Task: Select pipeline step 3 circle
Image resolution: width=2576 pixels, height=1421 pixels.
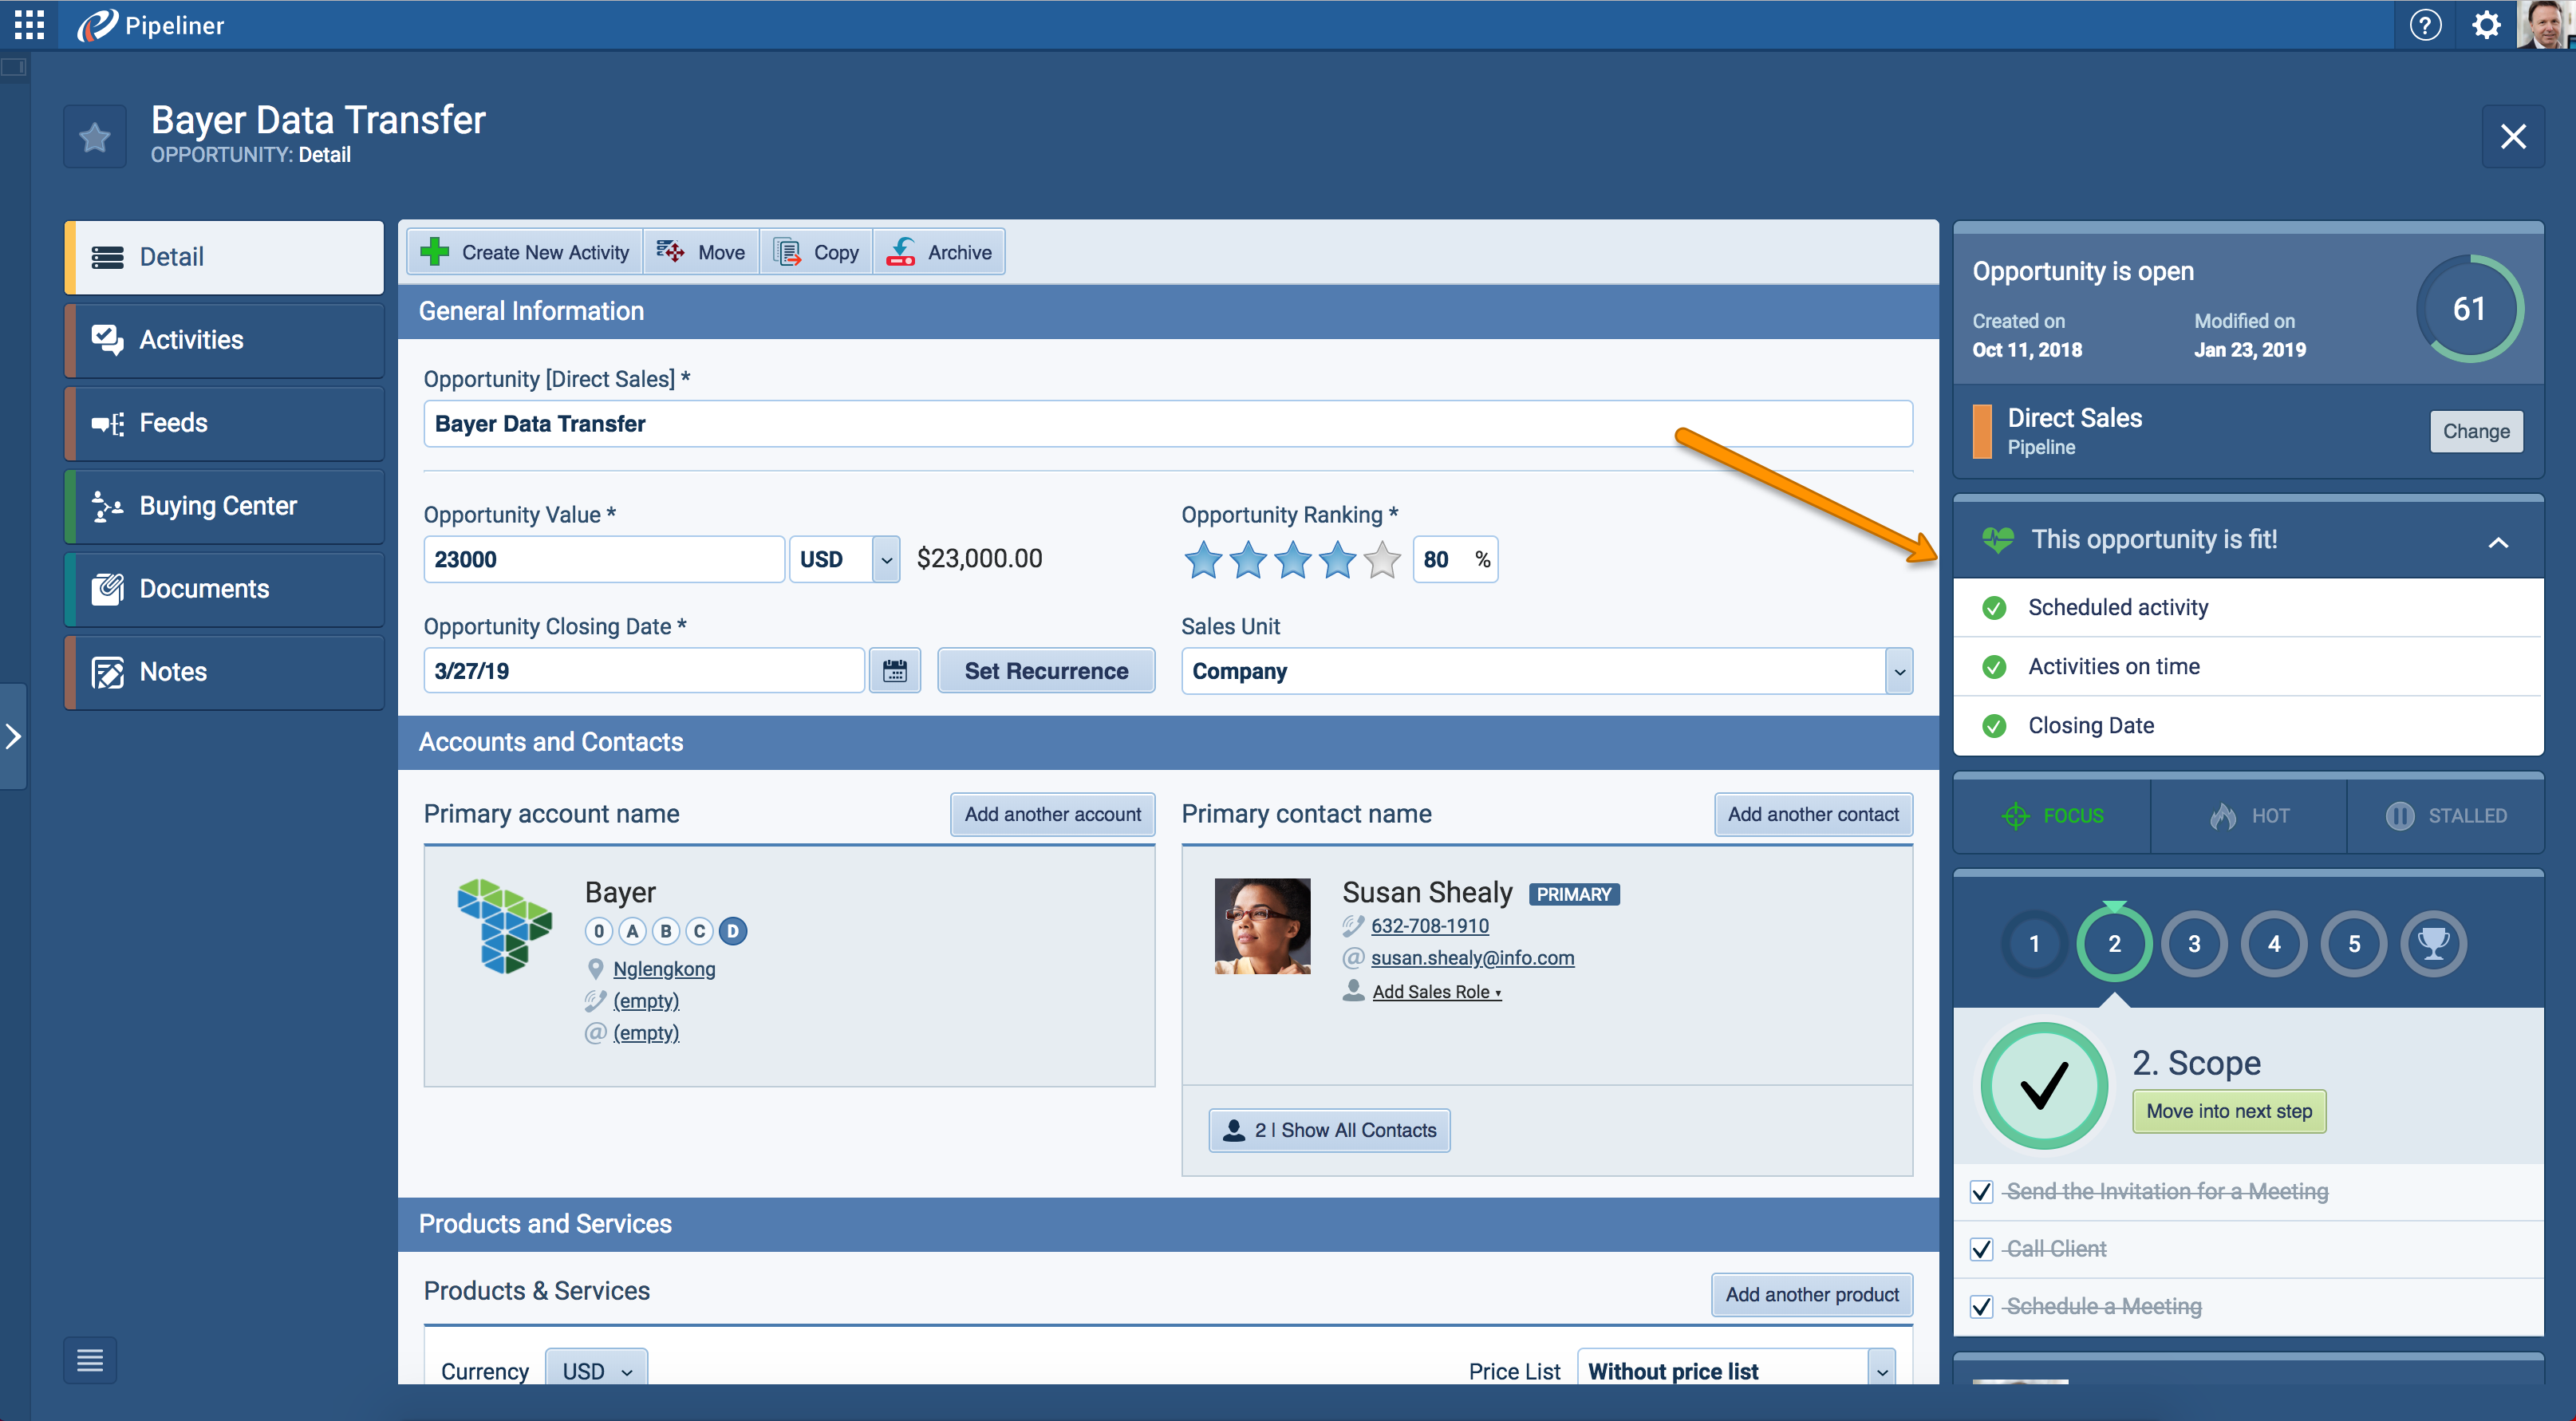Action: pos(2194,943)
